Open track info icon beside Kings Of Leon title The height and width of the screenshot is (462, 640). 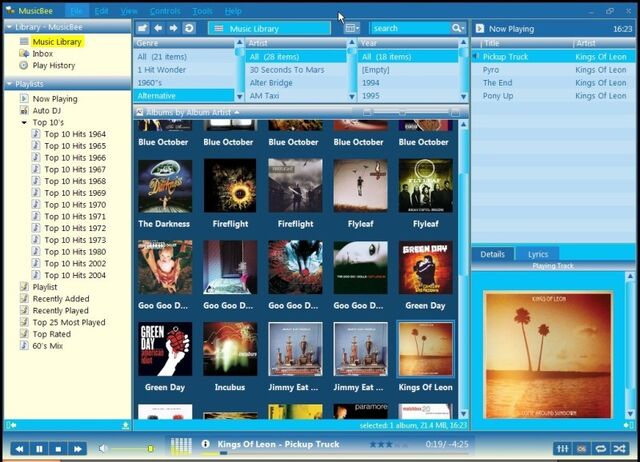point(205,444)
